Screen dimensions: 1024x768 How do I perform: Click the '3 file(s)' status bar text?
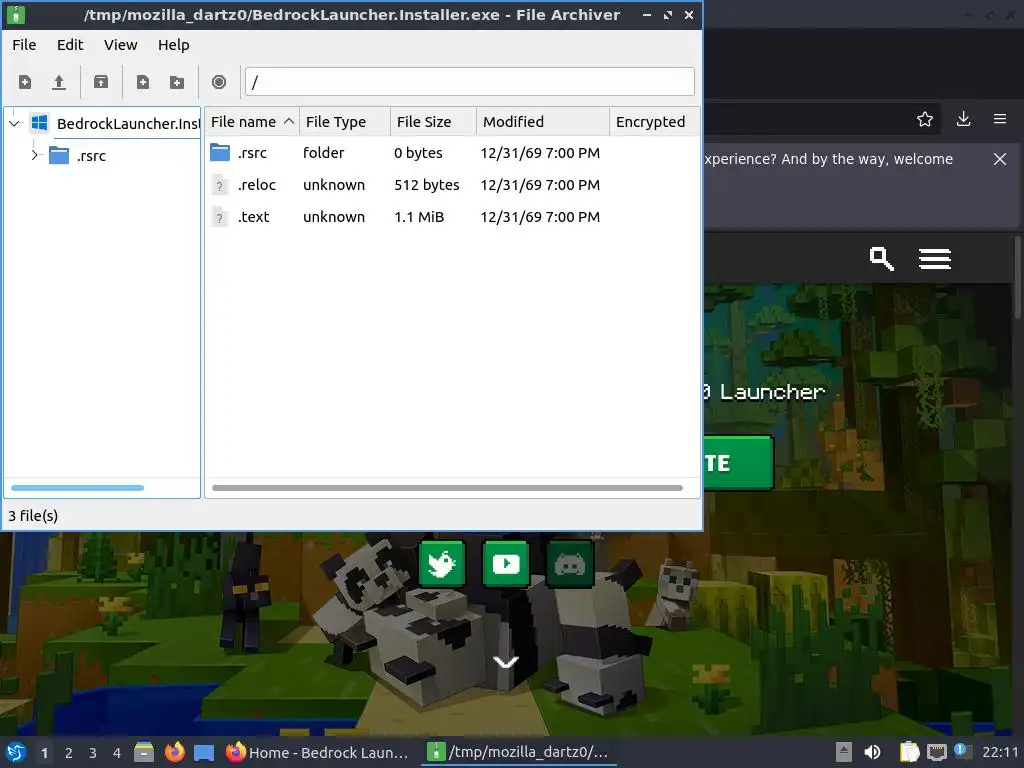tap(33, 516)
